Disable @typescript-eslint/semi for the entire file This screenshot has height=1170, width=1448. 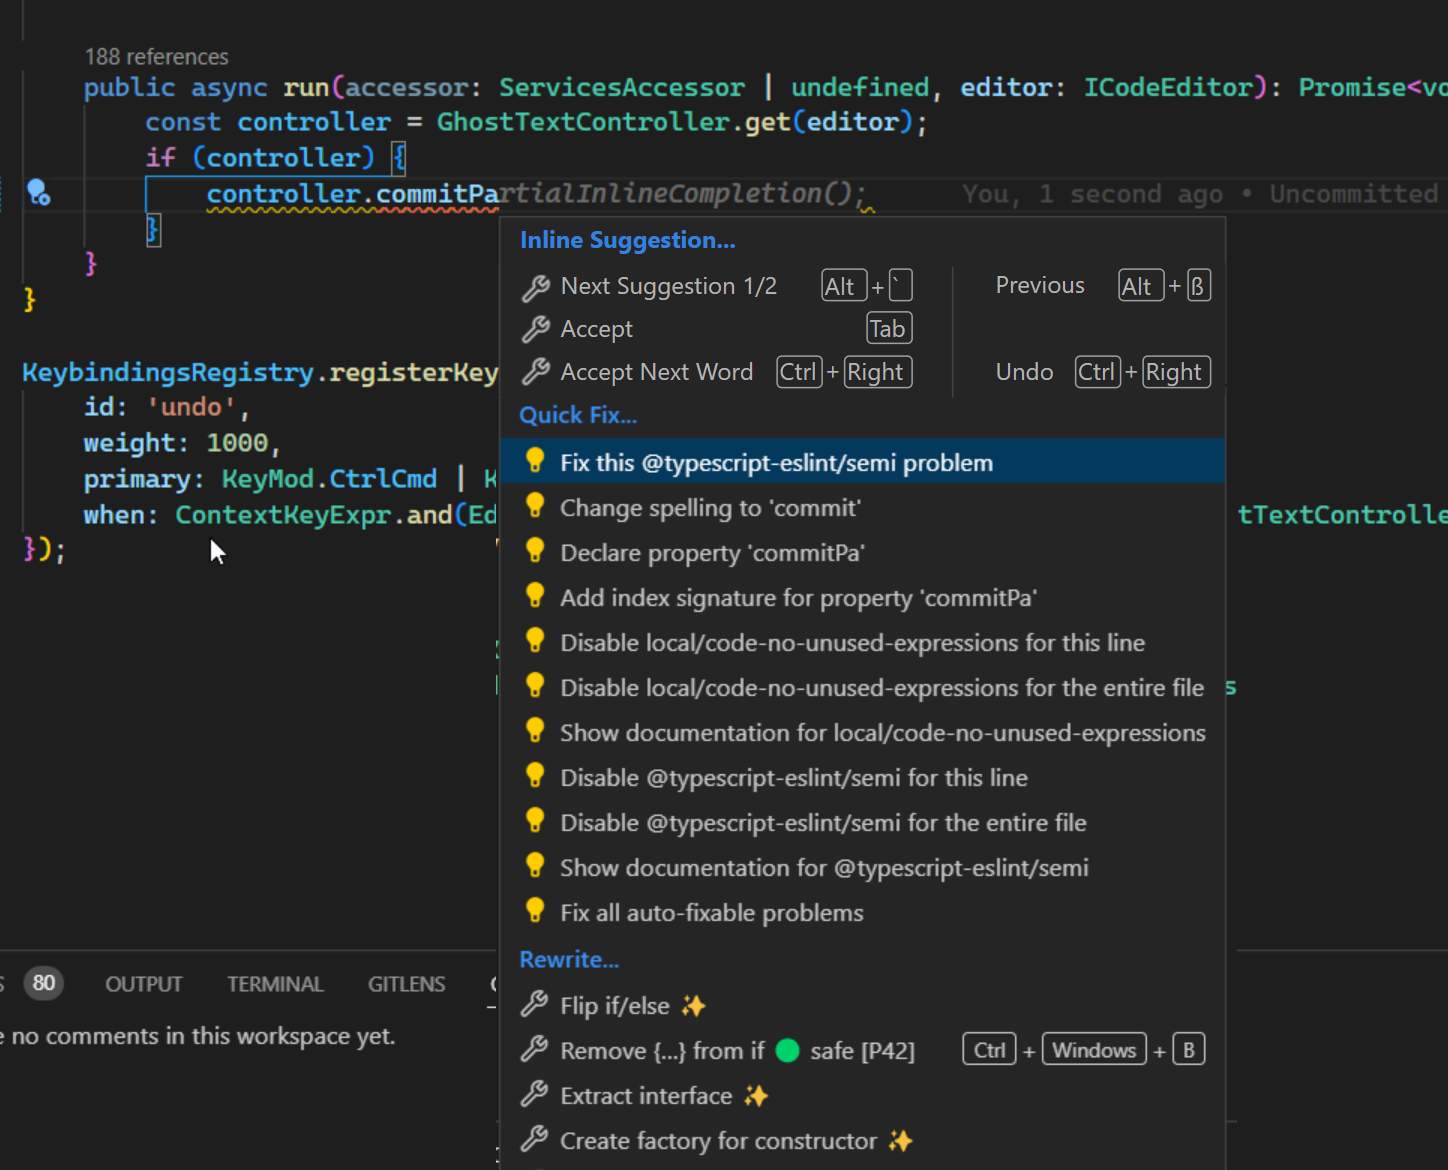pos(823,822)
